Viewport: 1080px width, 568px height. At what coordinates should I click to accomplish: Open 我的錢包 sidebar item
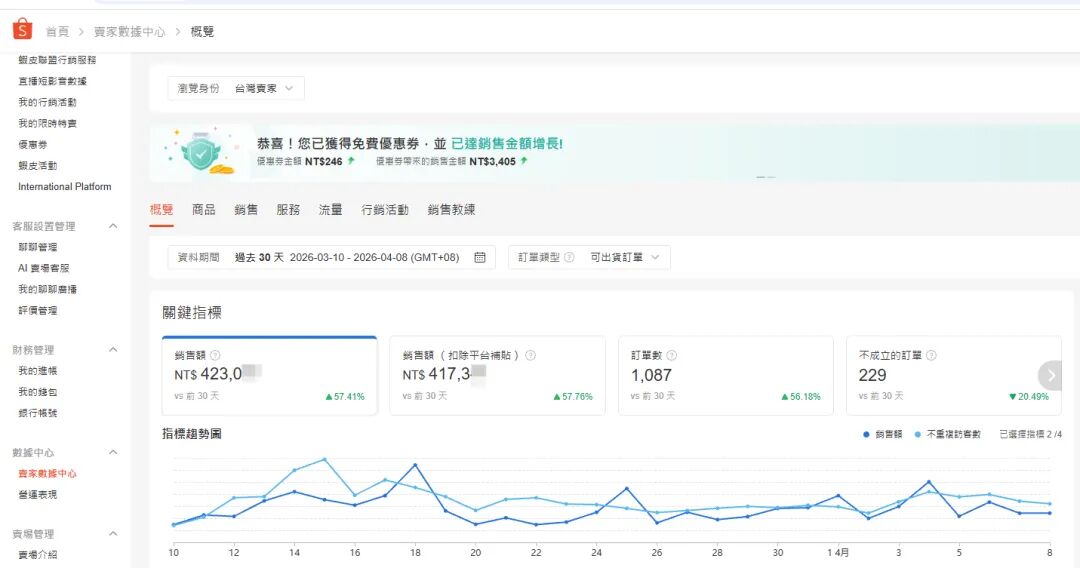[x=38, y=392]
